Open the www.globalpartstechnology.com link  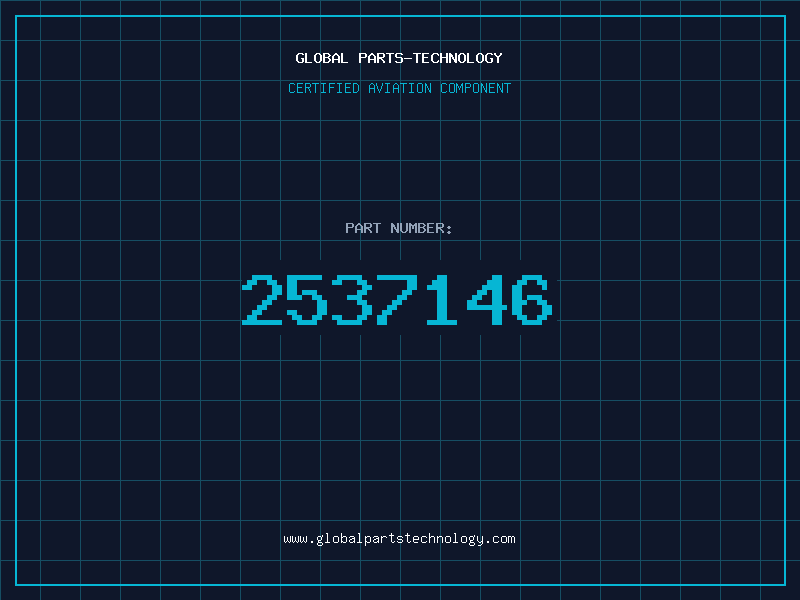point(399,539)
